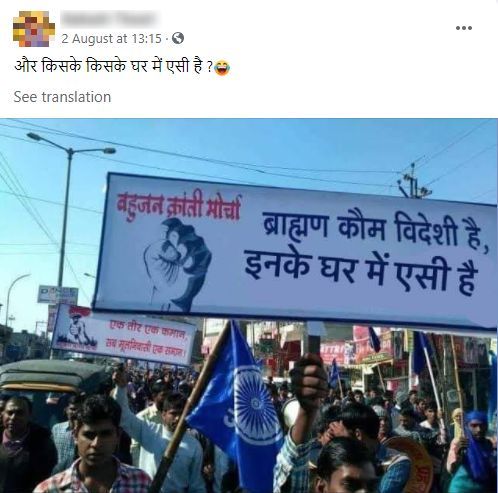Open the three-dot post options menu

click(x=464, y=28)
